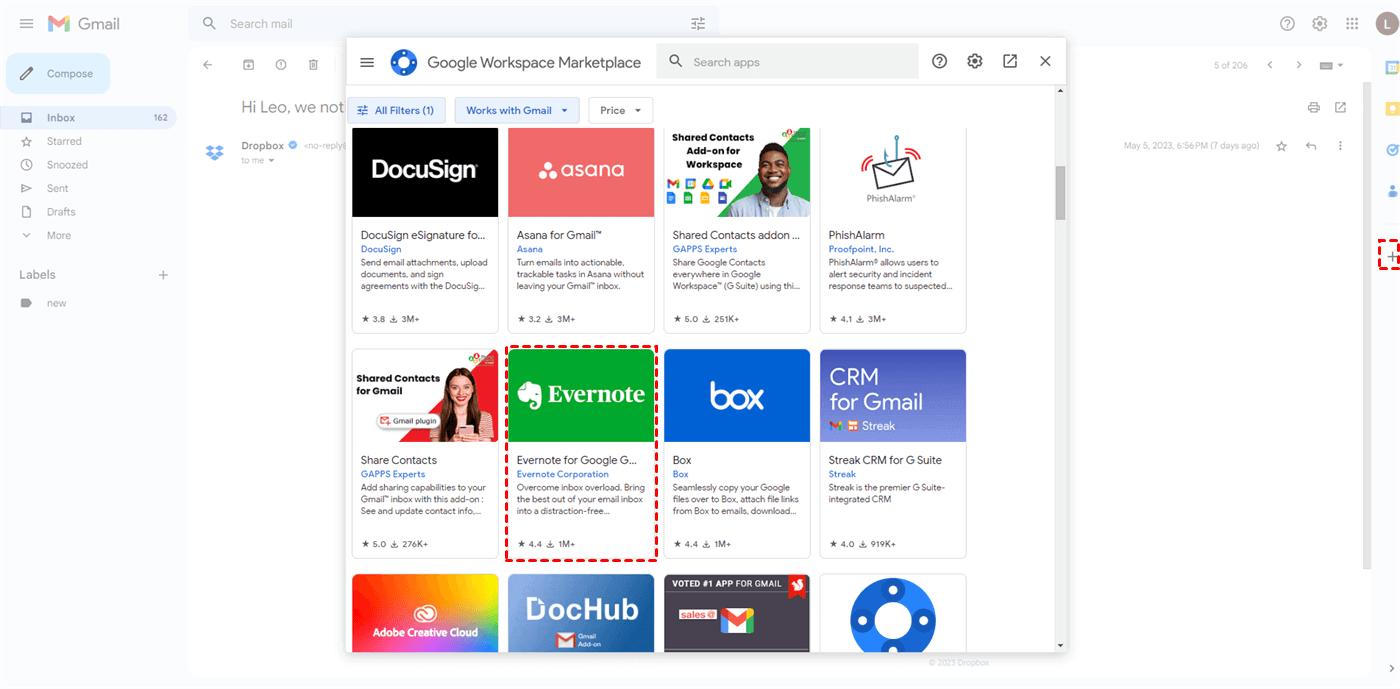Open the Streak CRM for Gmail banner

893,396
